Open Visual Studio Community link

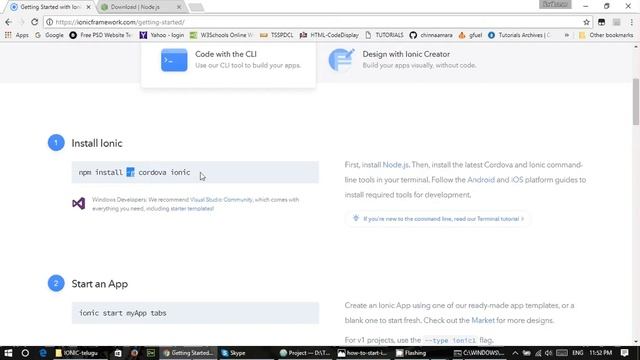pyautogui.click(x=221, y=200)
